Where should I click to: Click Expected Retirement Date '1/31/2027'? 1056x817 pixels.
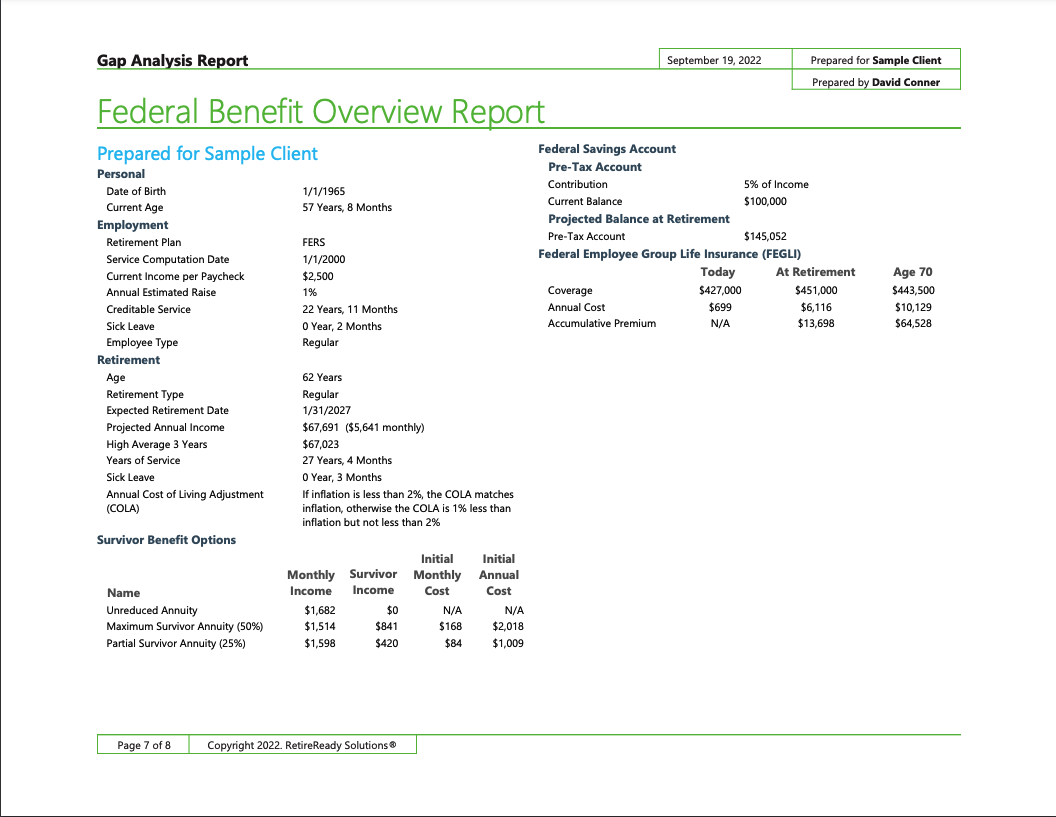326,410
